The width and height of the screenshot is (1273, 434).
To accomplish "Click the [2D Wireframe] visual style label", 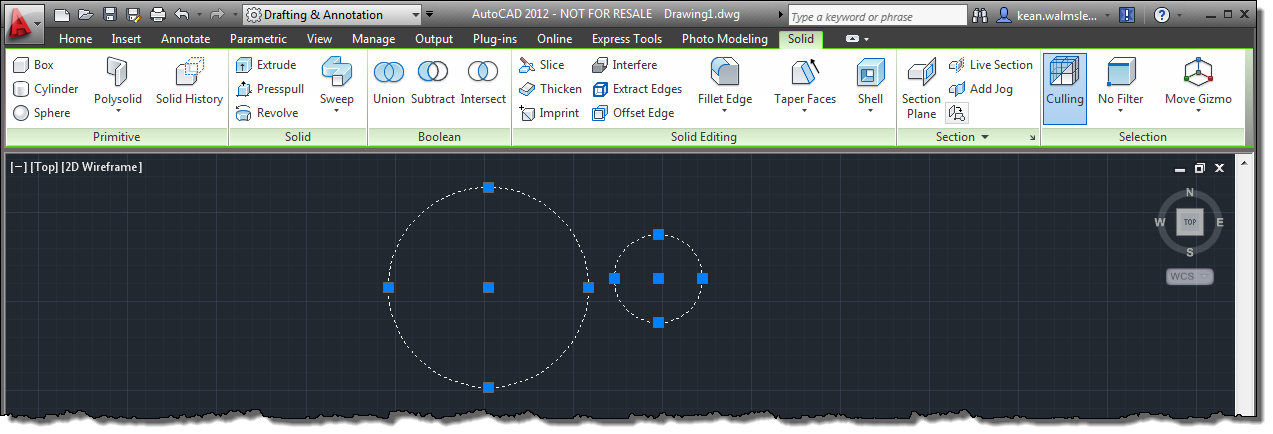I will tap(101, 167).
